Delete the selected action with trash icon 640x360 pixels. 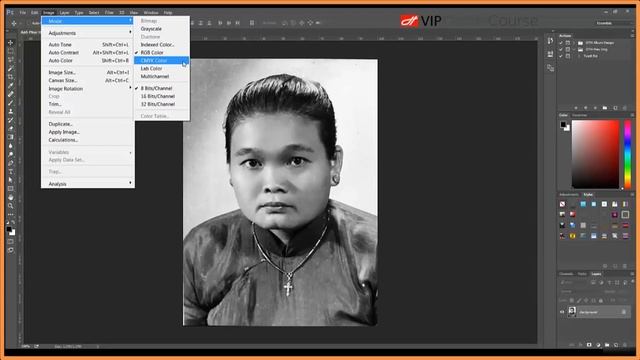pos(625,108)
